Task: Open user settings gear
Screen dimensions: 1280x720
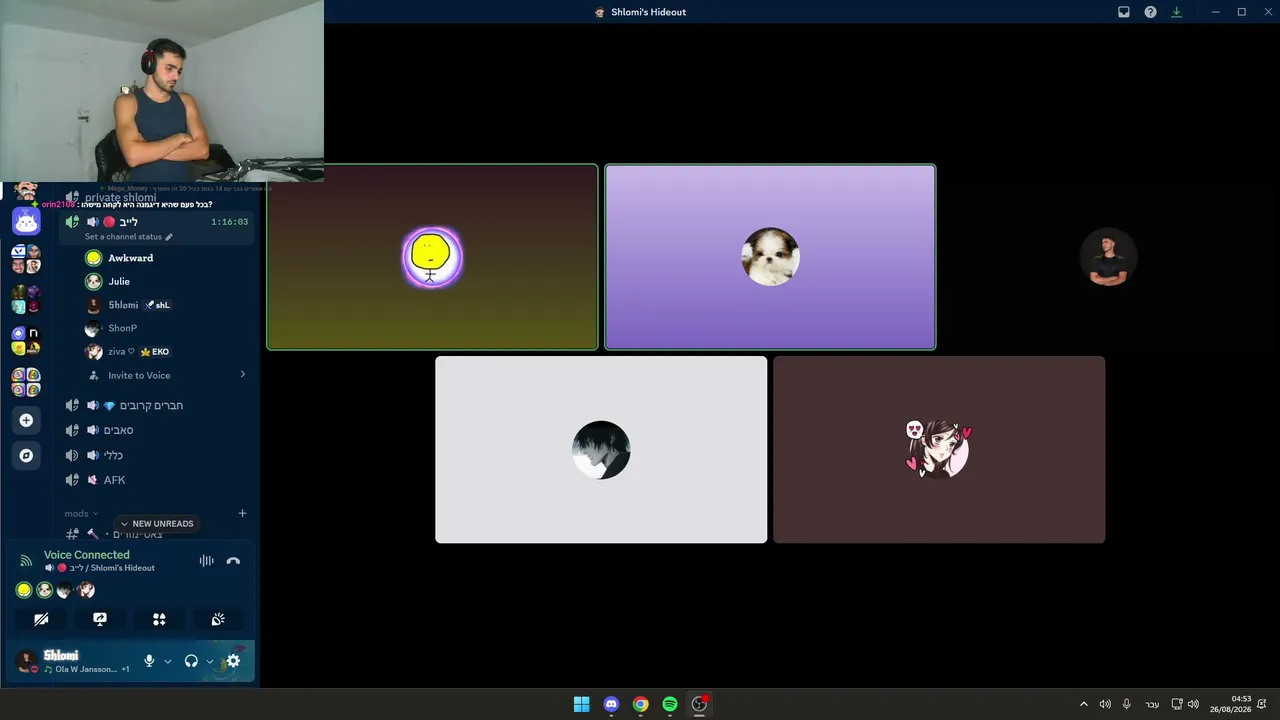Action: point(233,661)
